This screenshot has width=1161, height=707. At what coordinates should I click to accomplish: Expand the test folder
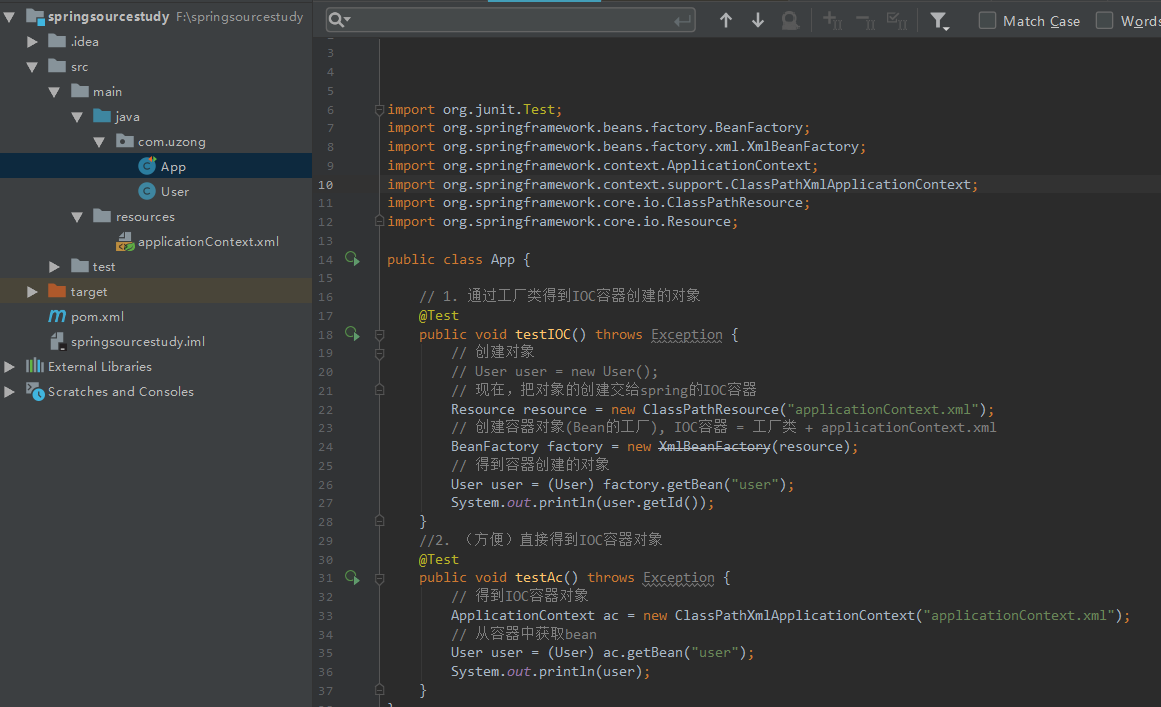(54, 267)
